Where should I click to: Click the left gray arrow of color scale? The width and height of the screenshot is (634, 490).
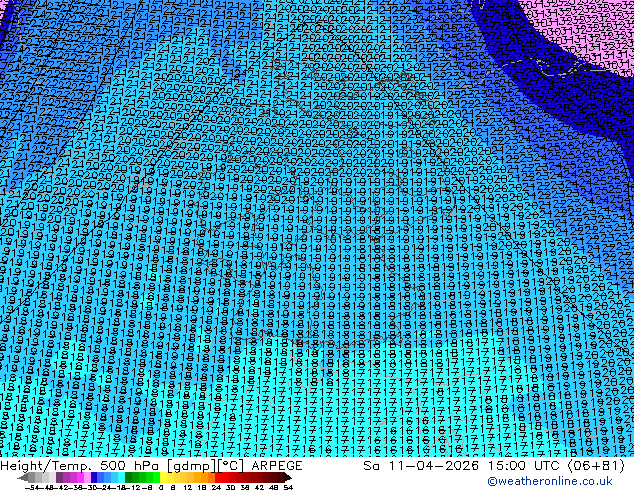(x=23, y=478)
